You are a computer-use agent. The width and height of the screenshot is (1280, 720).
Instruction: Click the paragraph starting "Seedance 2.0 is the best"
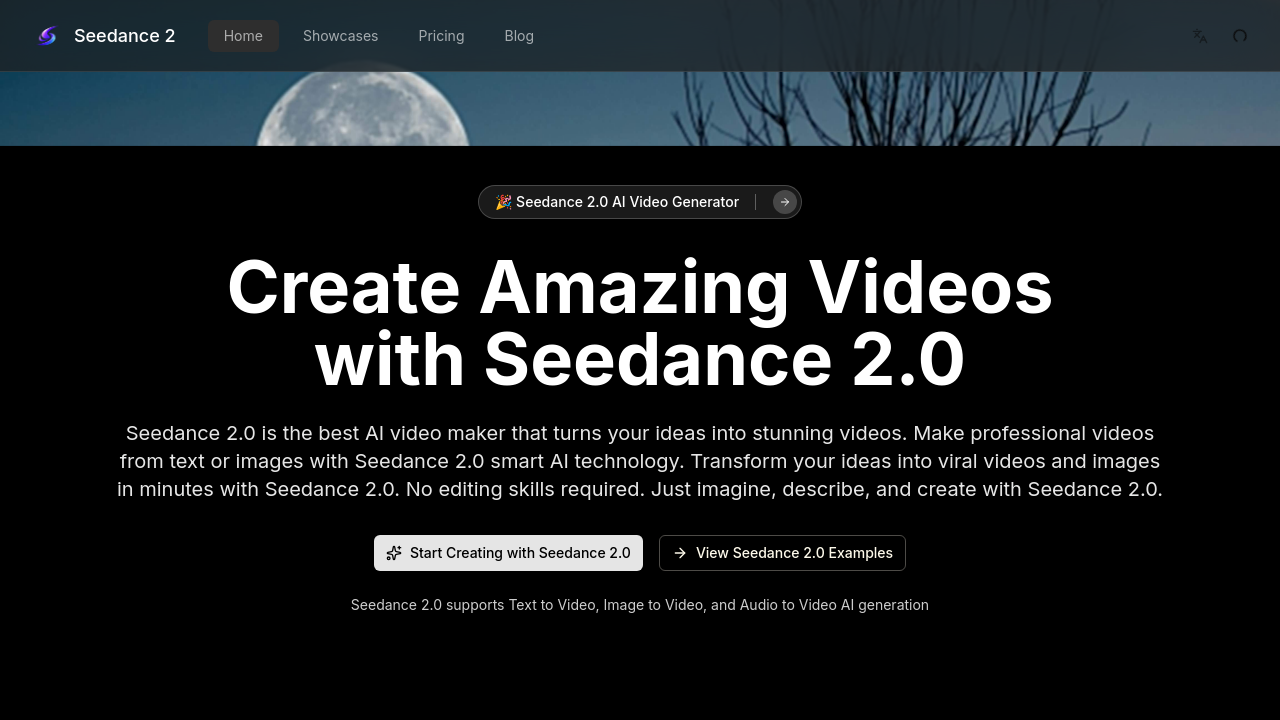[640, 461]
